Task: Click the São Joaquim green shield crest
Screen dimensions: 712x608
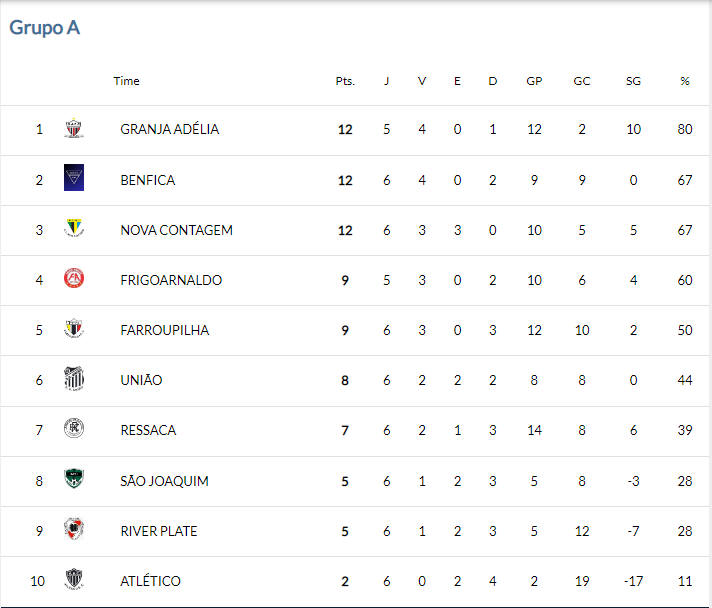Action: [x=74, y=479]
